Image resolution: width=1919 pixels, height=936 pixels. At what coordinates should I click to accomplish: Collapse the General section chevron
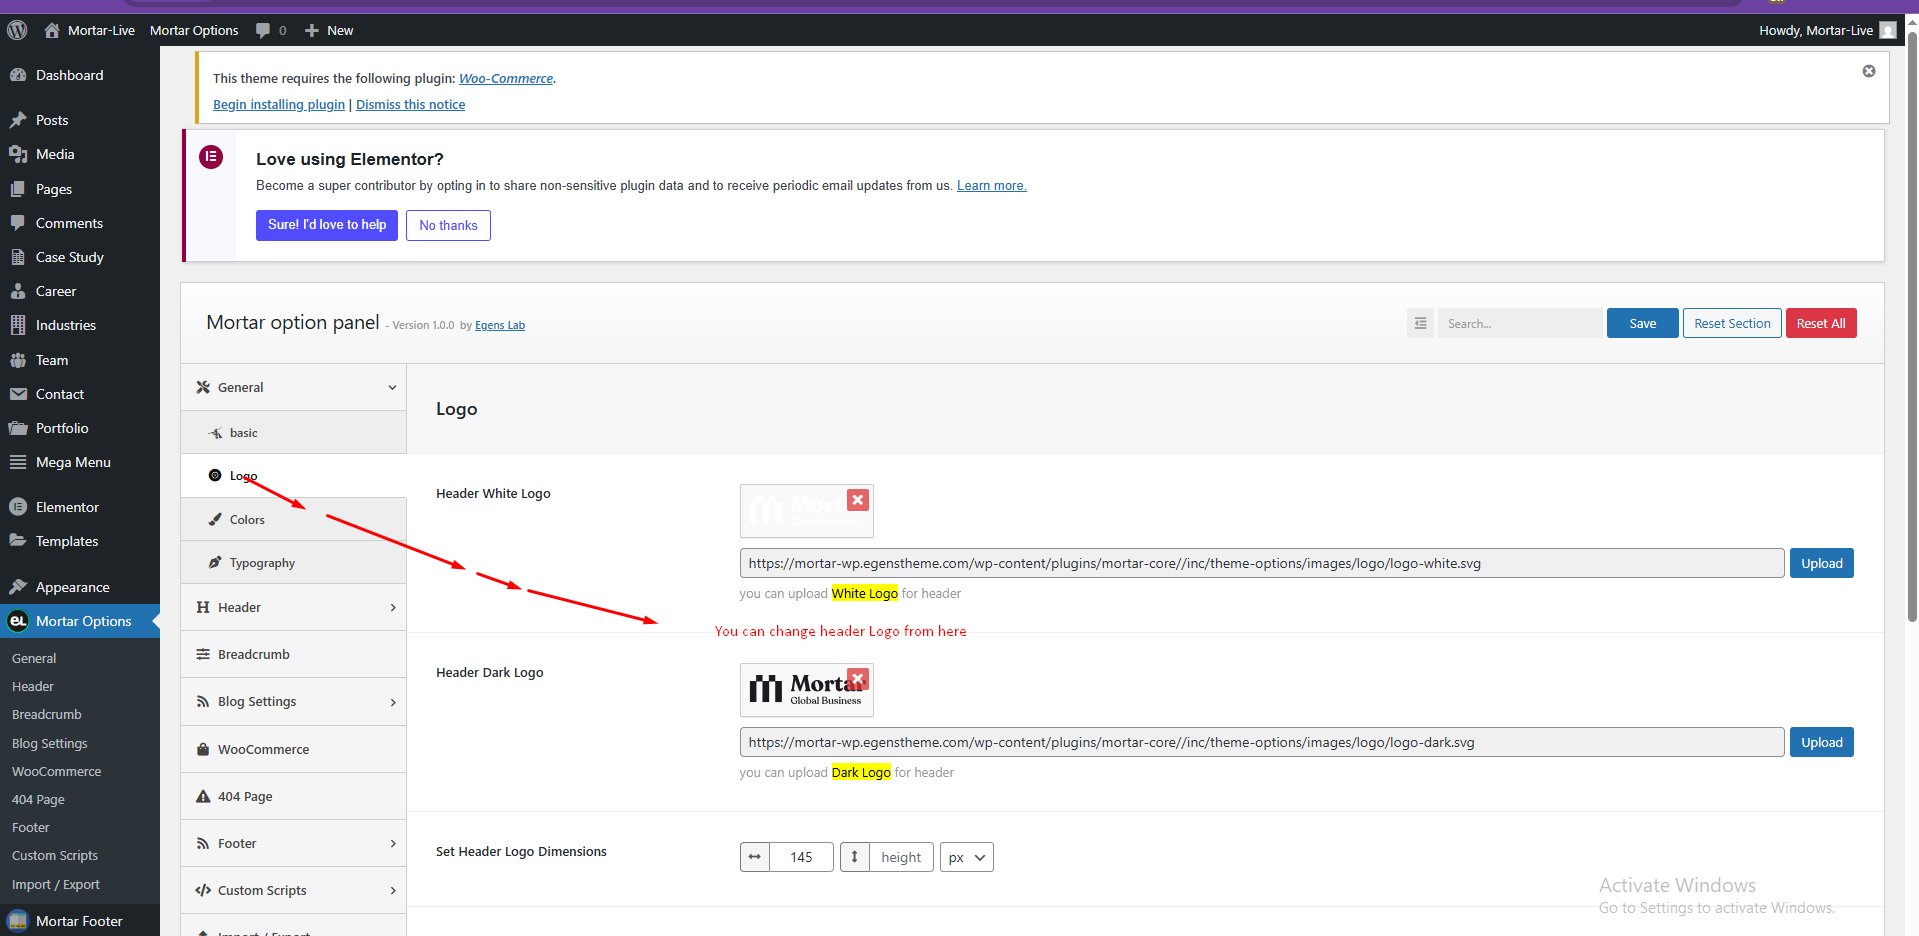coord(392,388)
